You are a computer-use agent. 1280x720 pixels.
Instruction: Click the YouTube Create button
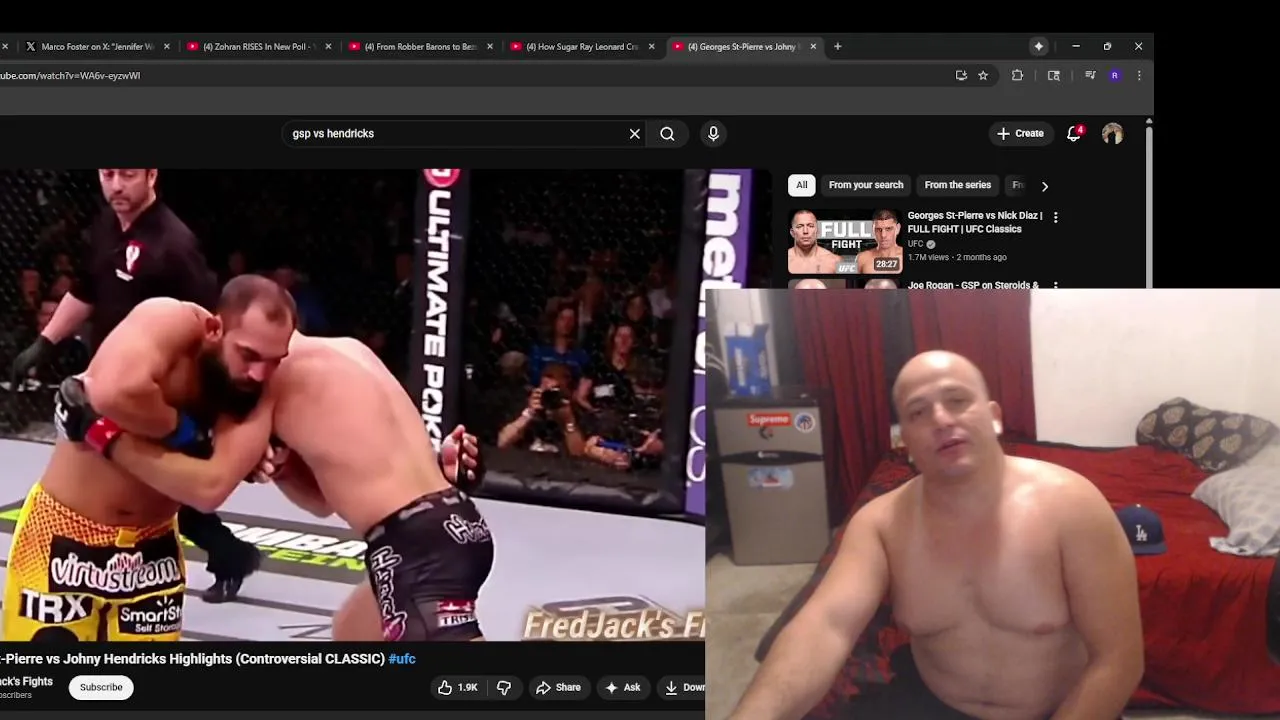pyautogui.click(x=1020, y=133)
